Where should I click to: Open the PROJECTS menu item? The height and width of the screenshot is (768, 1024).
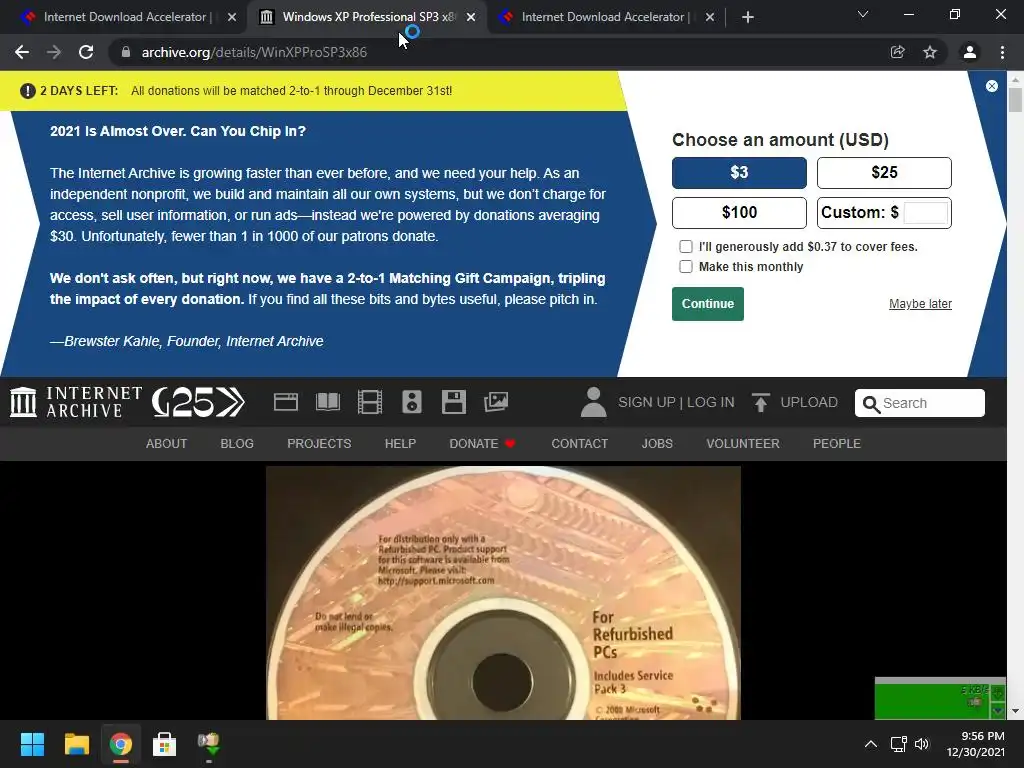(x=319, y=443)
